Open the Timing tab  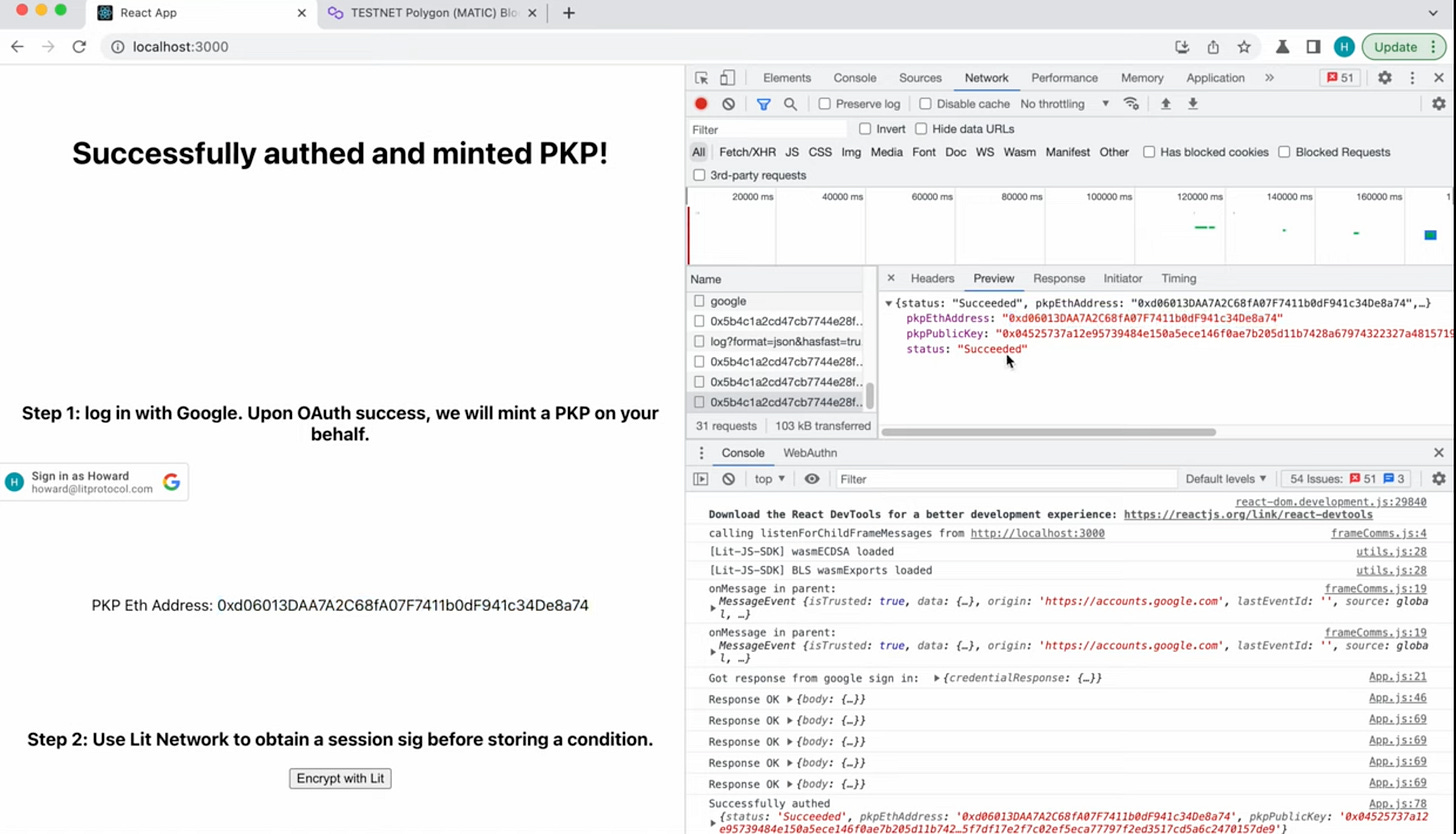point(1178,278)
